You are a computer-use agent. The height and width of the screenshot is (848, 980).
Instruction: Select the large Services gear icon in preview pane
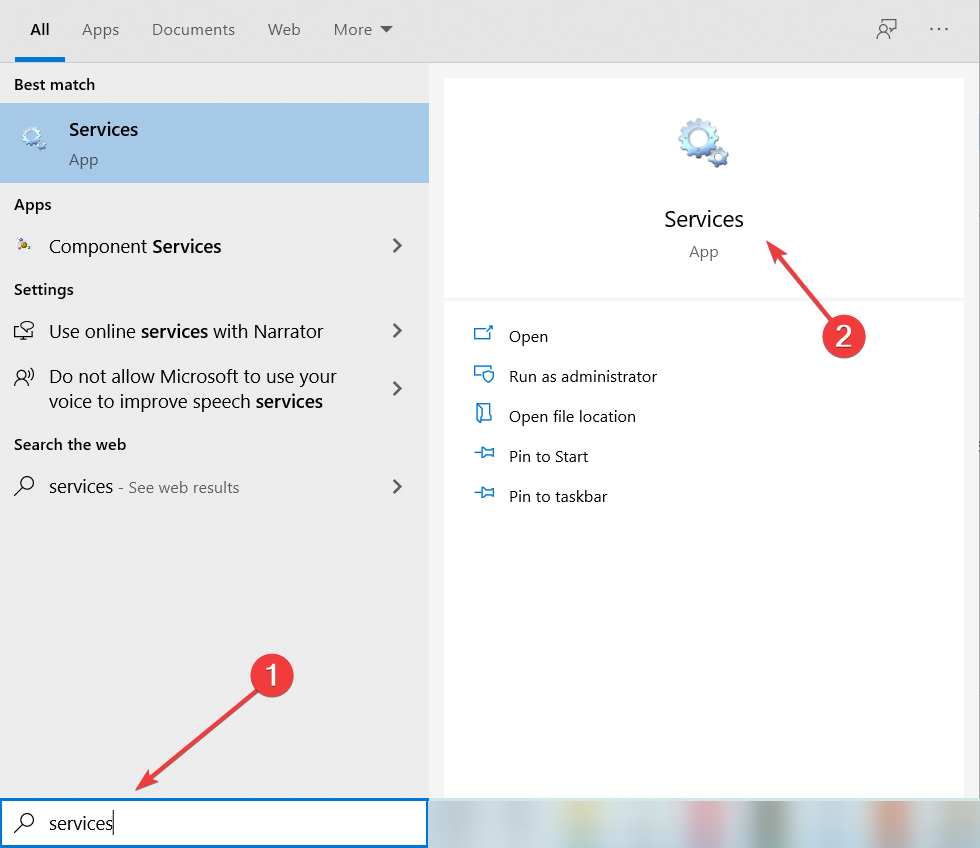click(x=703, y=142)
